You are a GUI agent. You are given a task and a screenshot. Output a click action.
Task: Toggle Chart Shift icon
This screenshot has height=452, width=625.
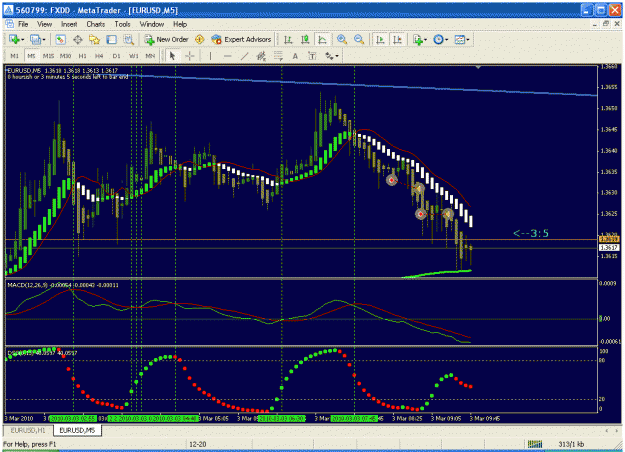coord(397,39)
